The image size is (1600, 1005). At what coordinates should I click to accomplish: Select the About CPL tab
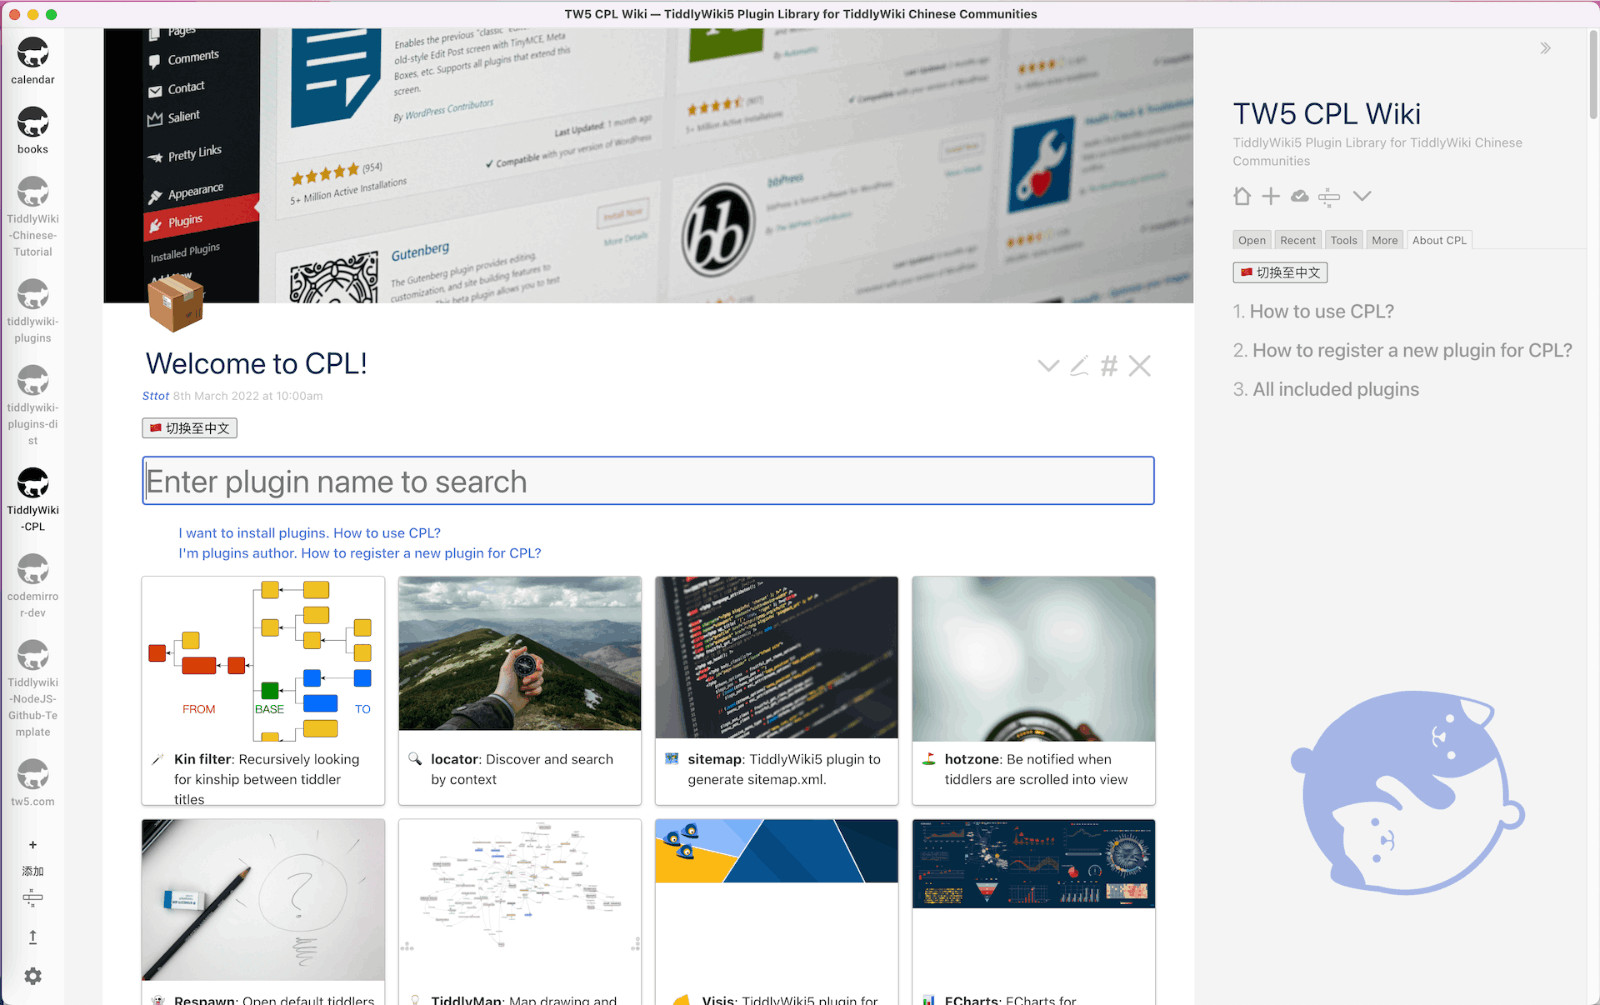pos(1439,240)
